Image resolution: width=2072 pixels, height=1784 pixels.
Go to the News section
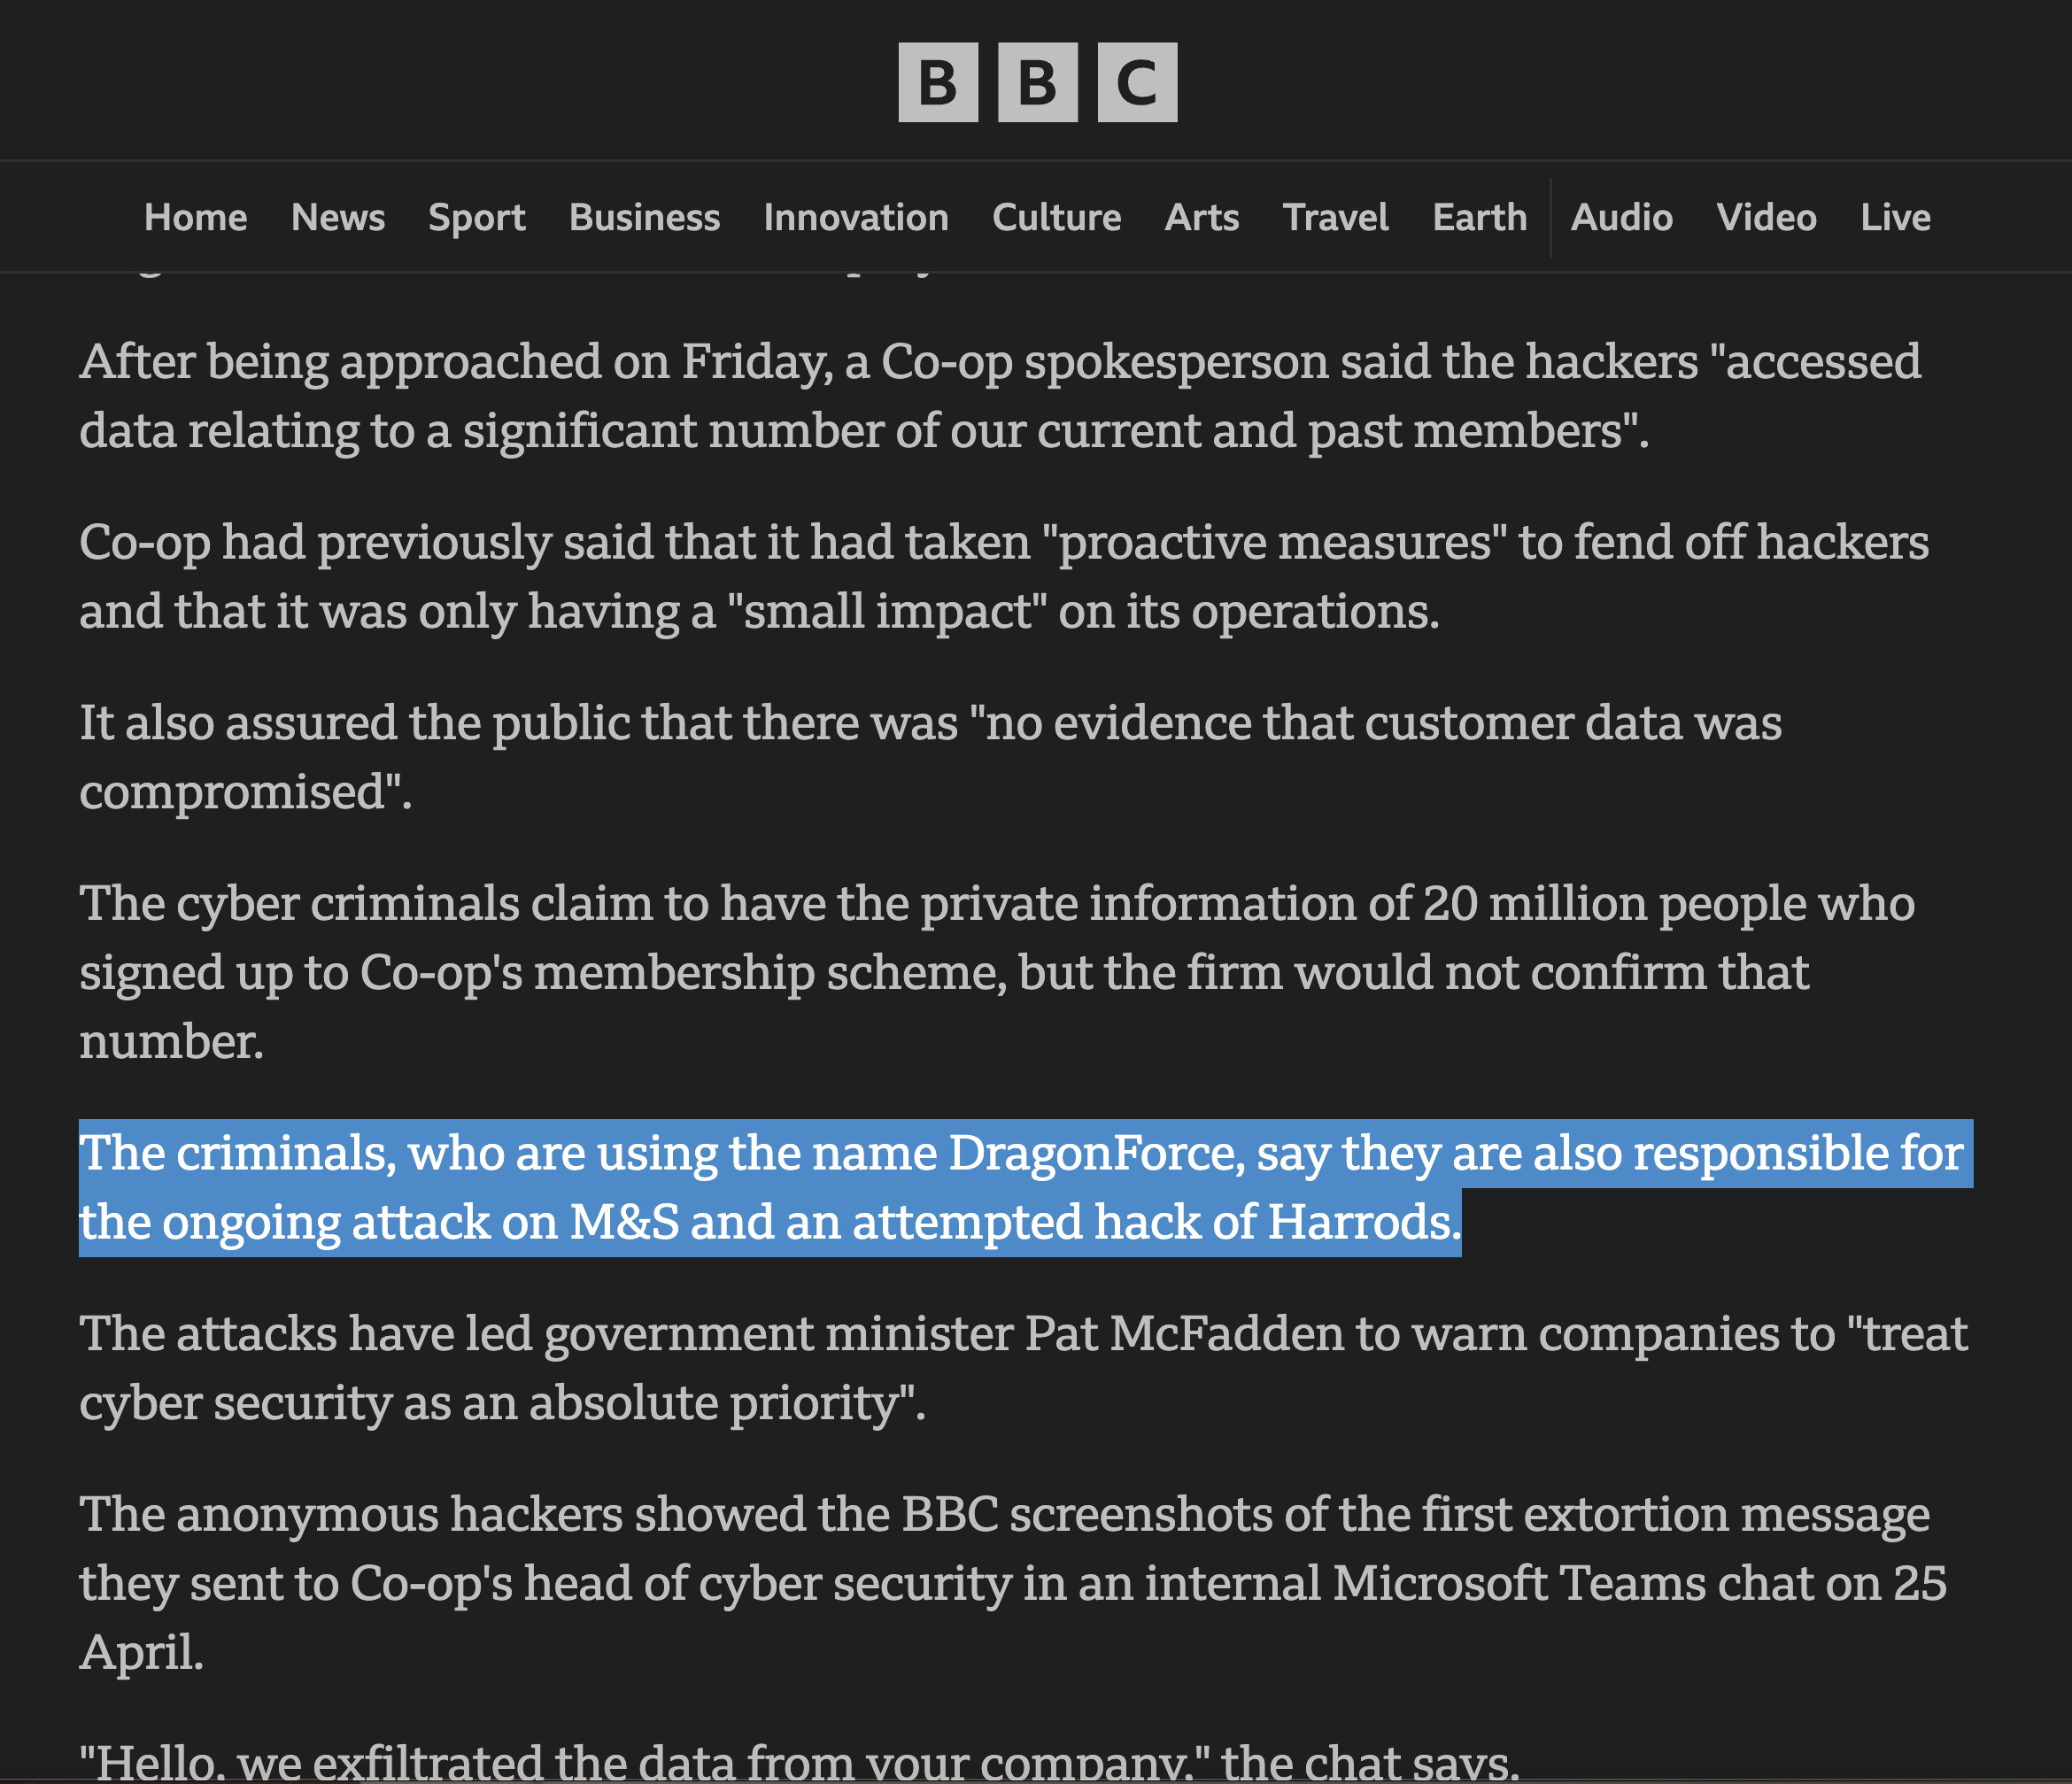coord(338,217)
